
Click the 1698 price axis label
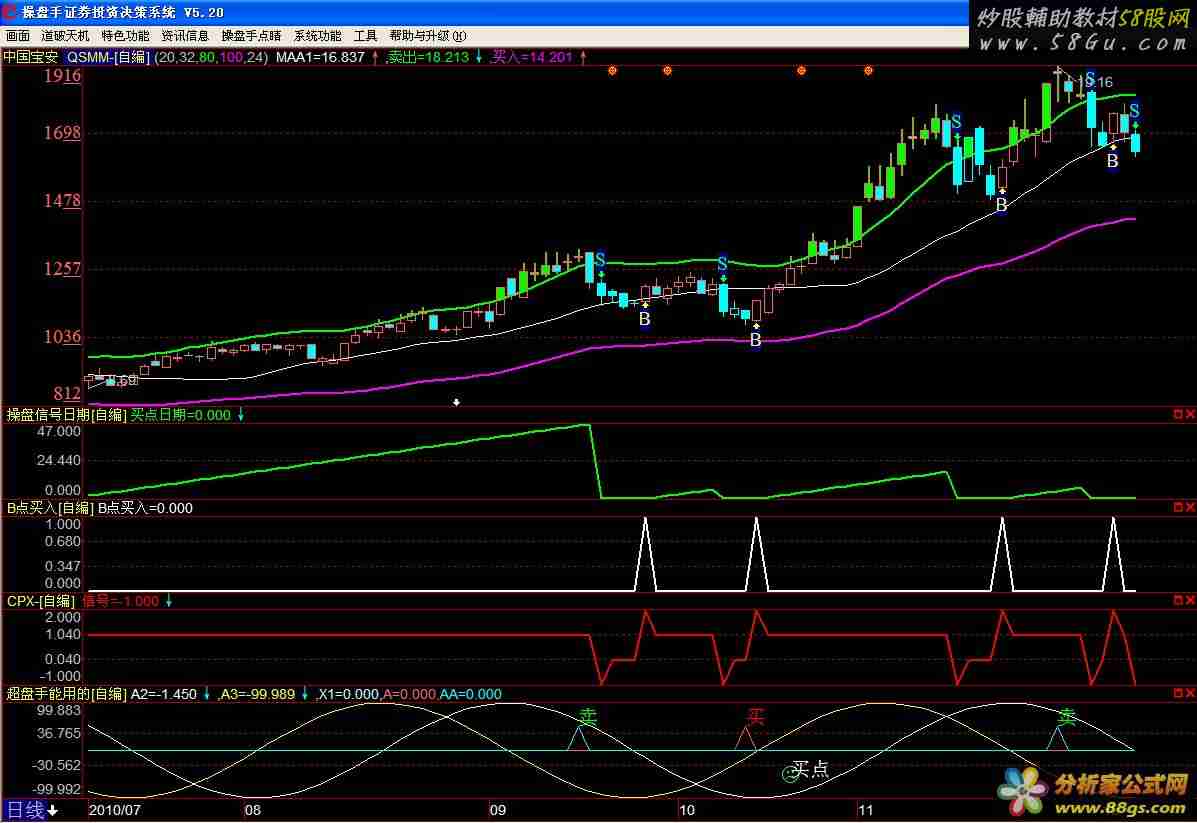[x=62, y=133]
